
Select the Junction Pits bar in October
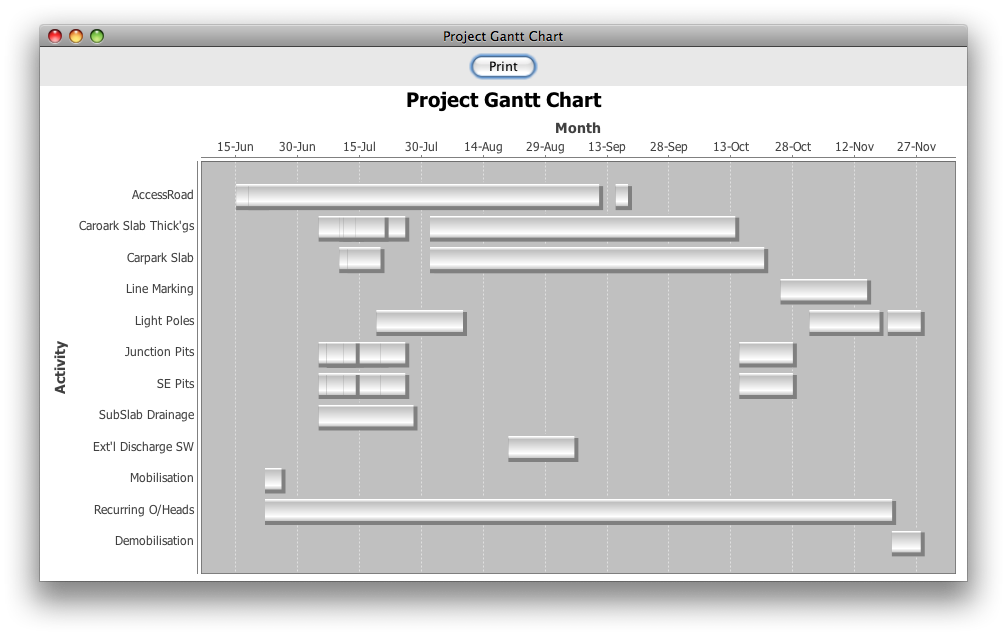(x=767, y=354)
